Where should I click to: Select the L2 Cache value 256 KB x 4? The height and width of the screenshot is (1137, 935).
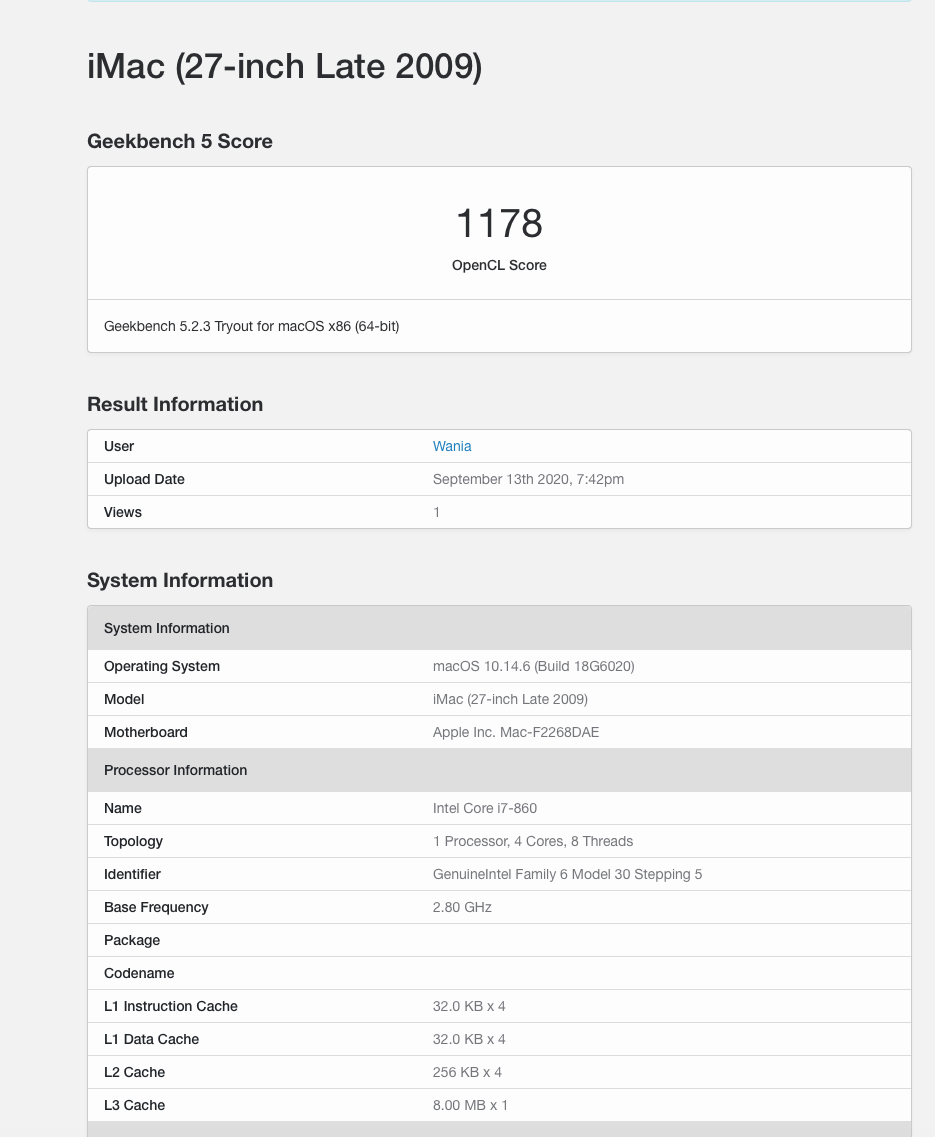467,1072
